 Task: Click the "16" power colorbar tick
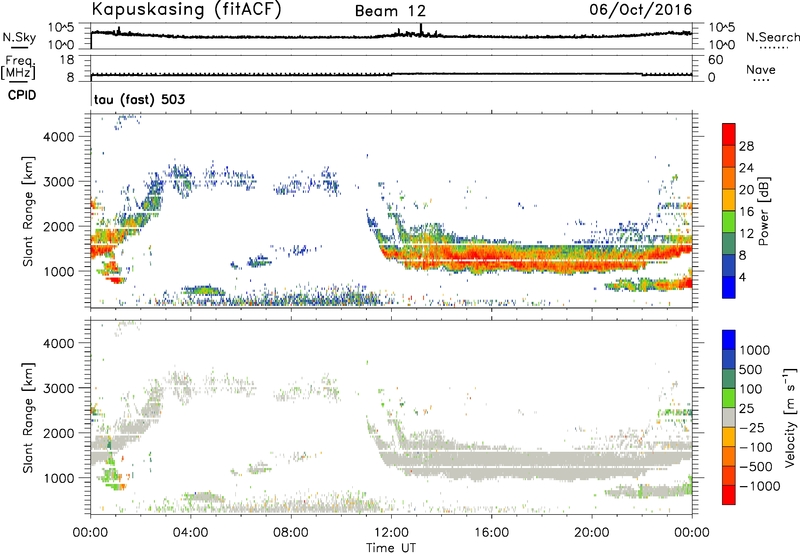[746, 212]
